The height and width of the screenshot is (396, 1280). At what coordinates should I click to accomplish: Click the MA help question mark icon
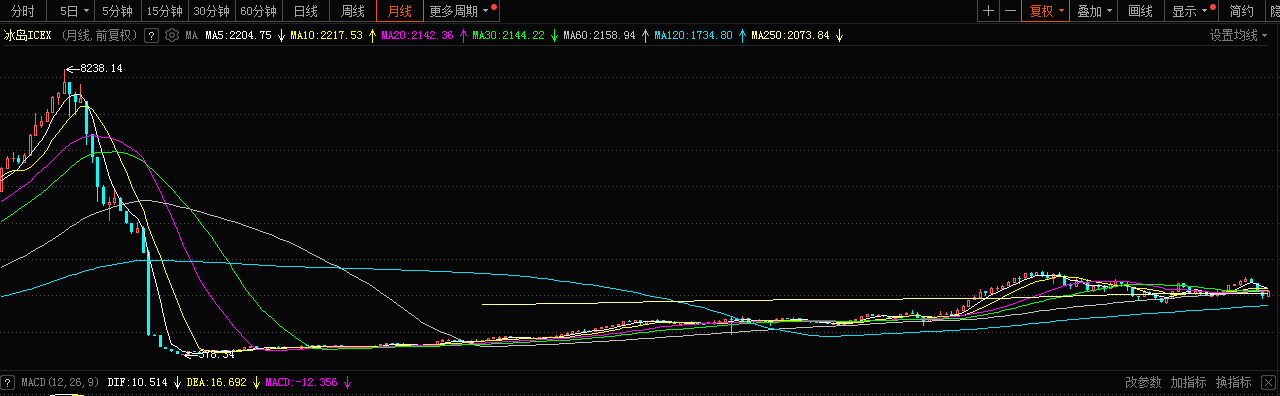pos(151,36)
